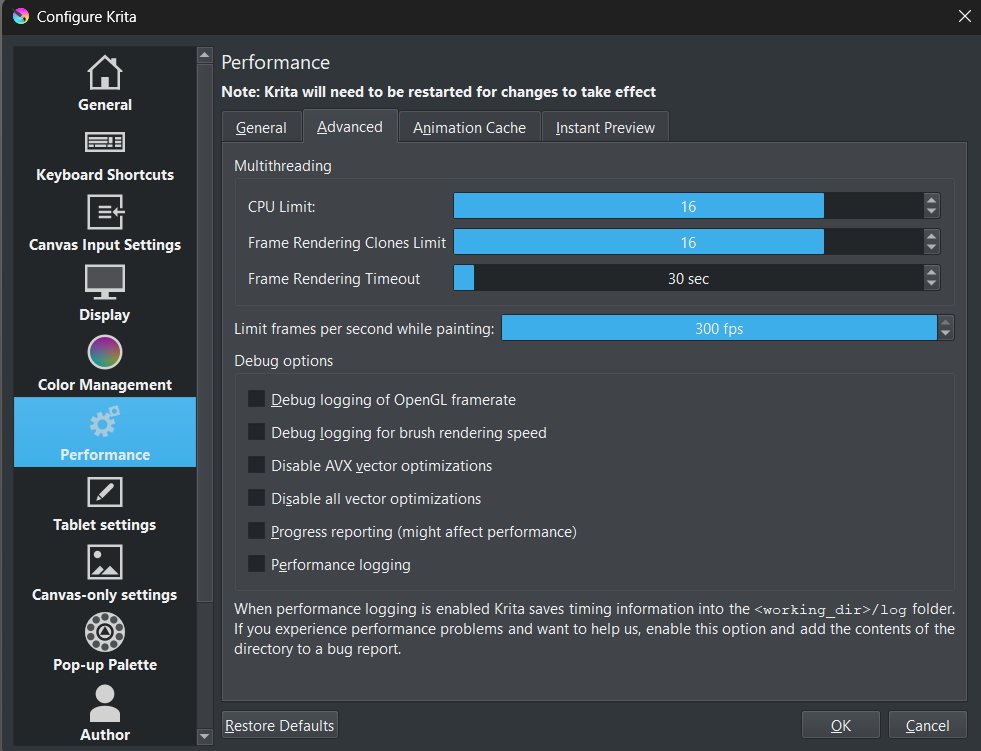The width and height of the screenshot is (981, 751).
Task: Open the Pop-up Palette icon
Action: pyautogui.click(x=105, y=632)
